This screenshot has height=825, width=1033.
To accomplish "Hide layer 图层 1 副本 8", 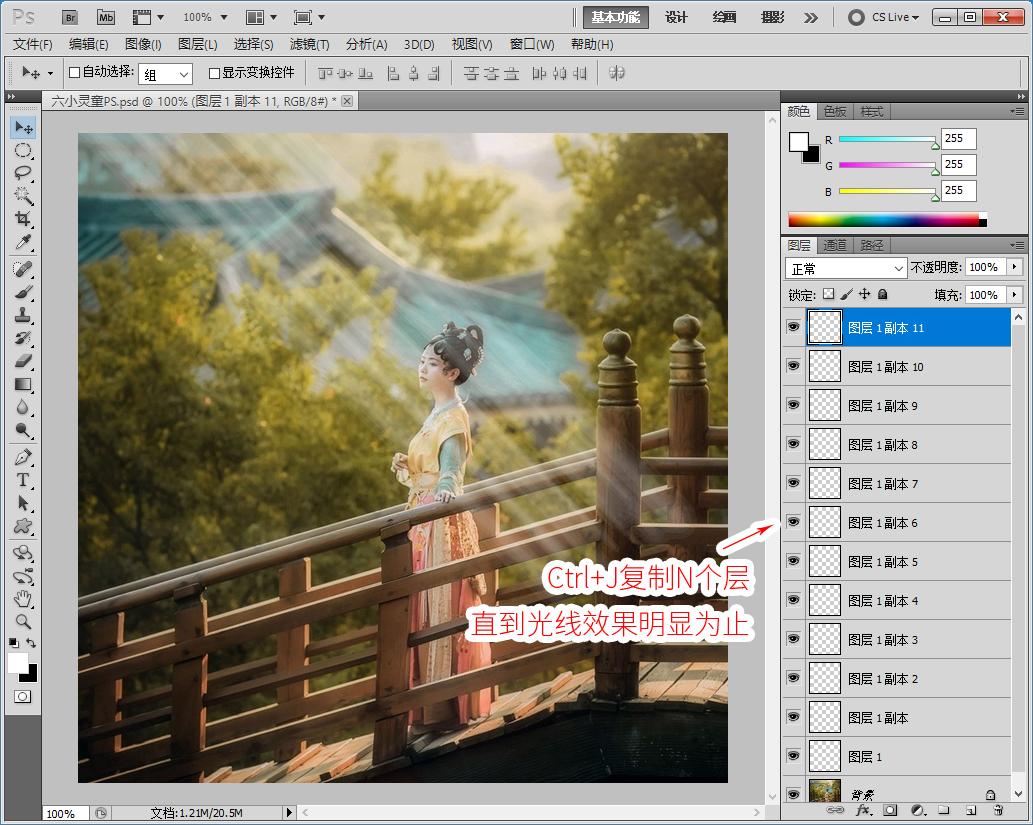I will (793, 444).
